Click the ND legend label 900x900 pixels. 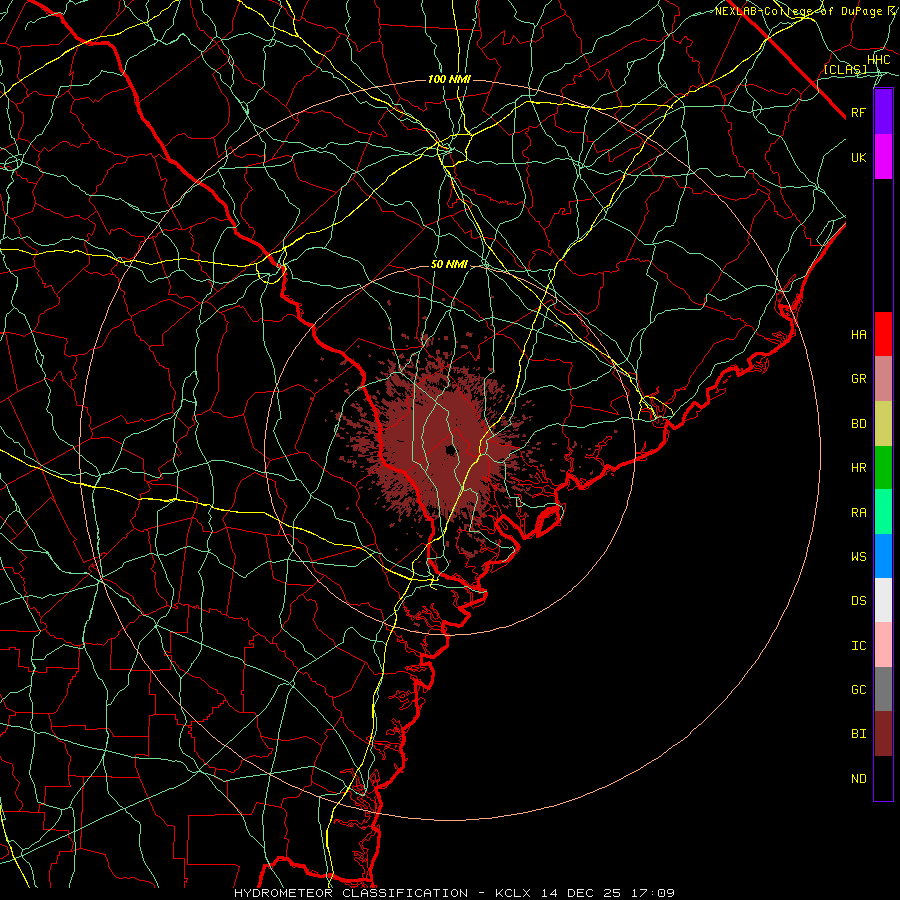(x=858, y=779)
